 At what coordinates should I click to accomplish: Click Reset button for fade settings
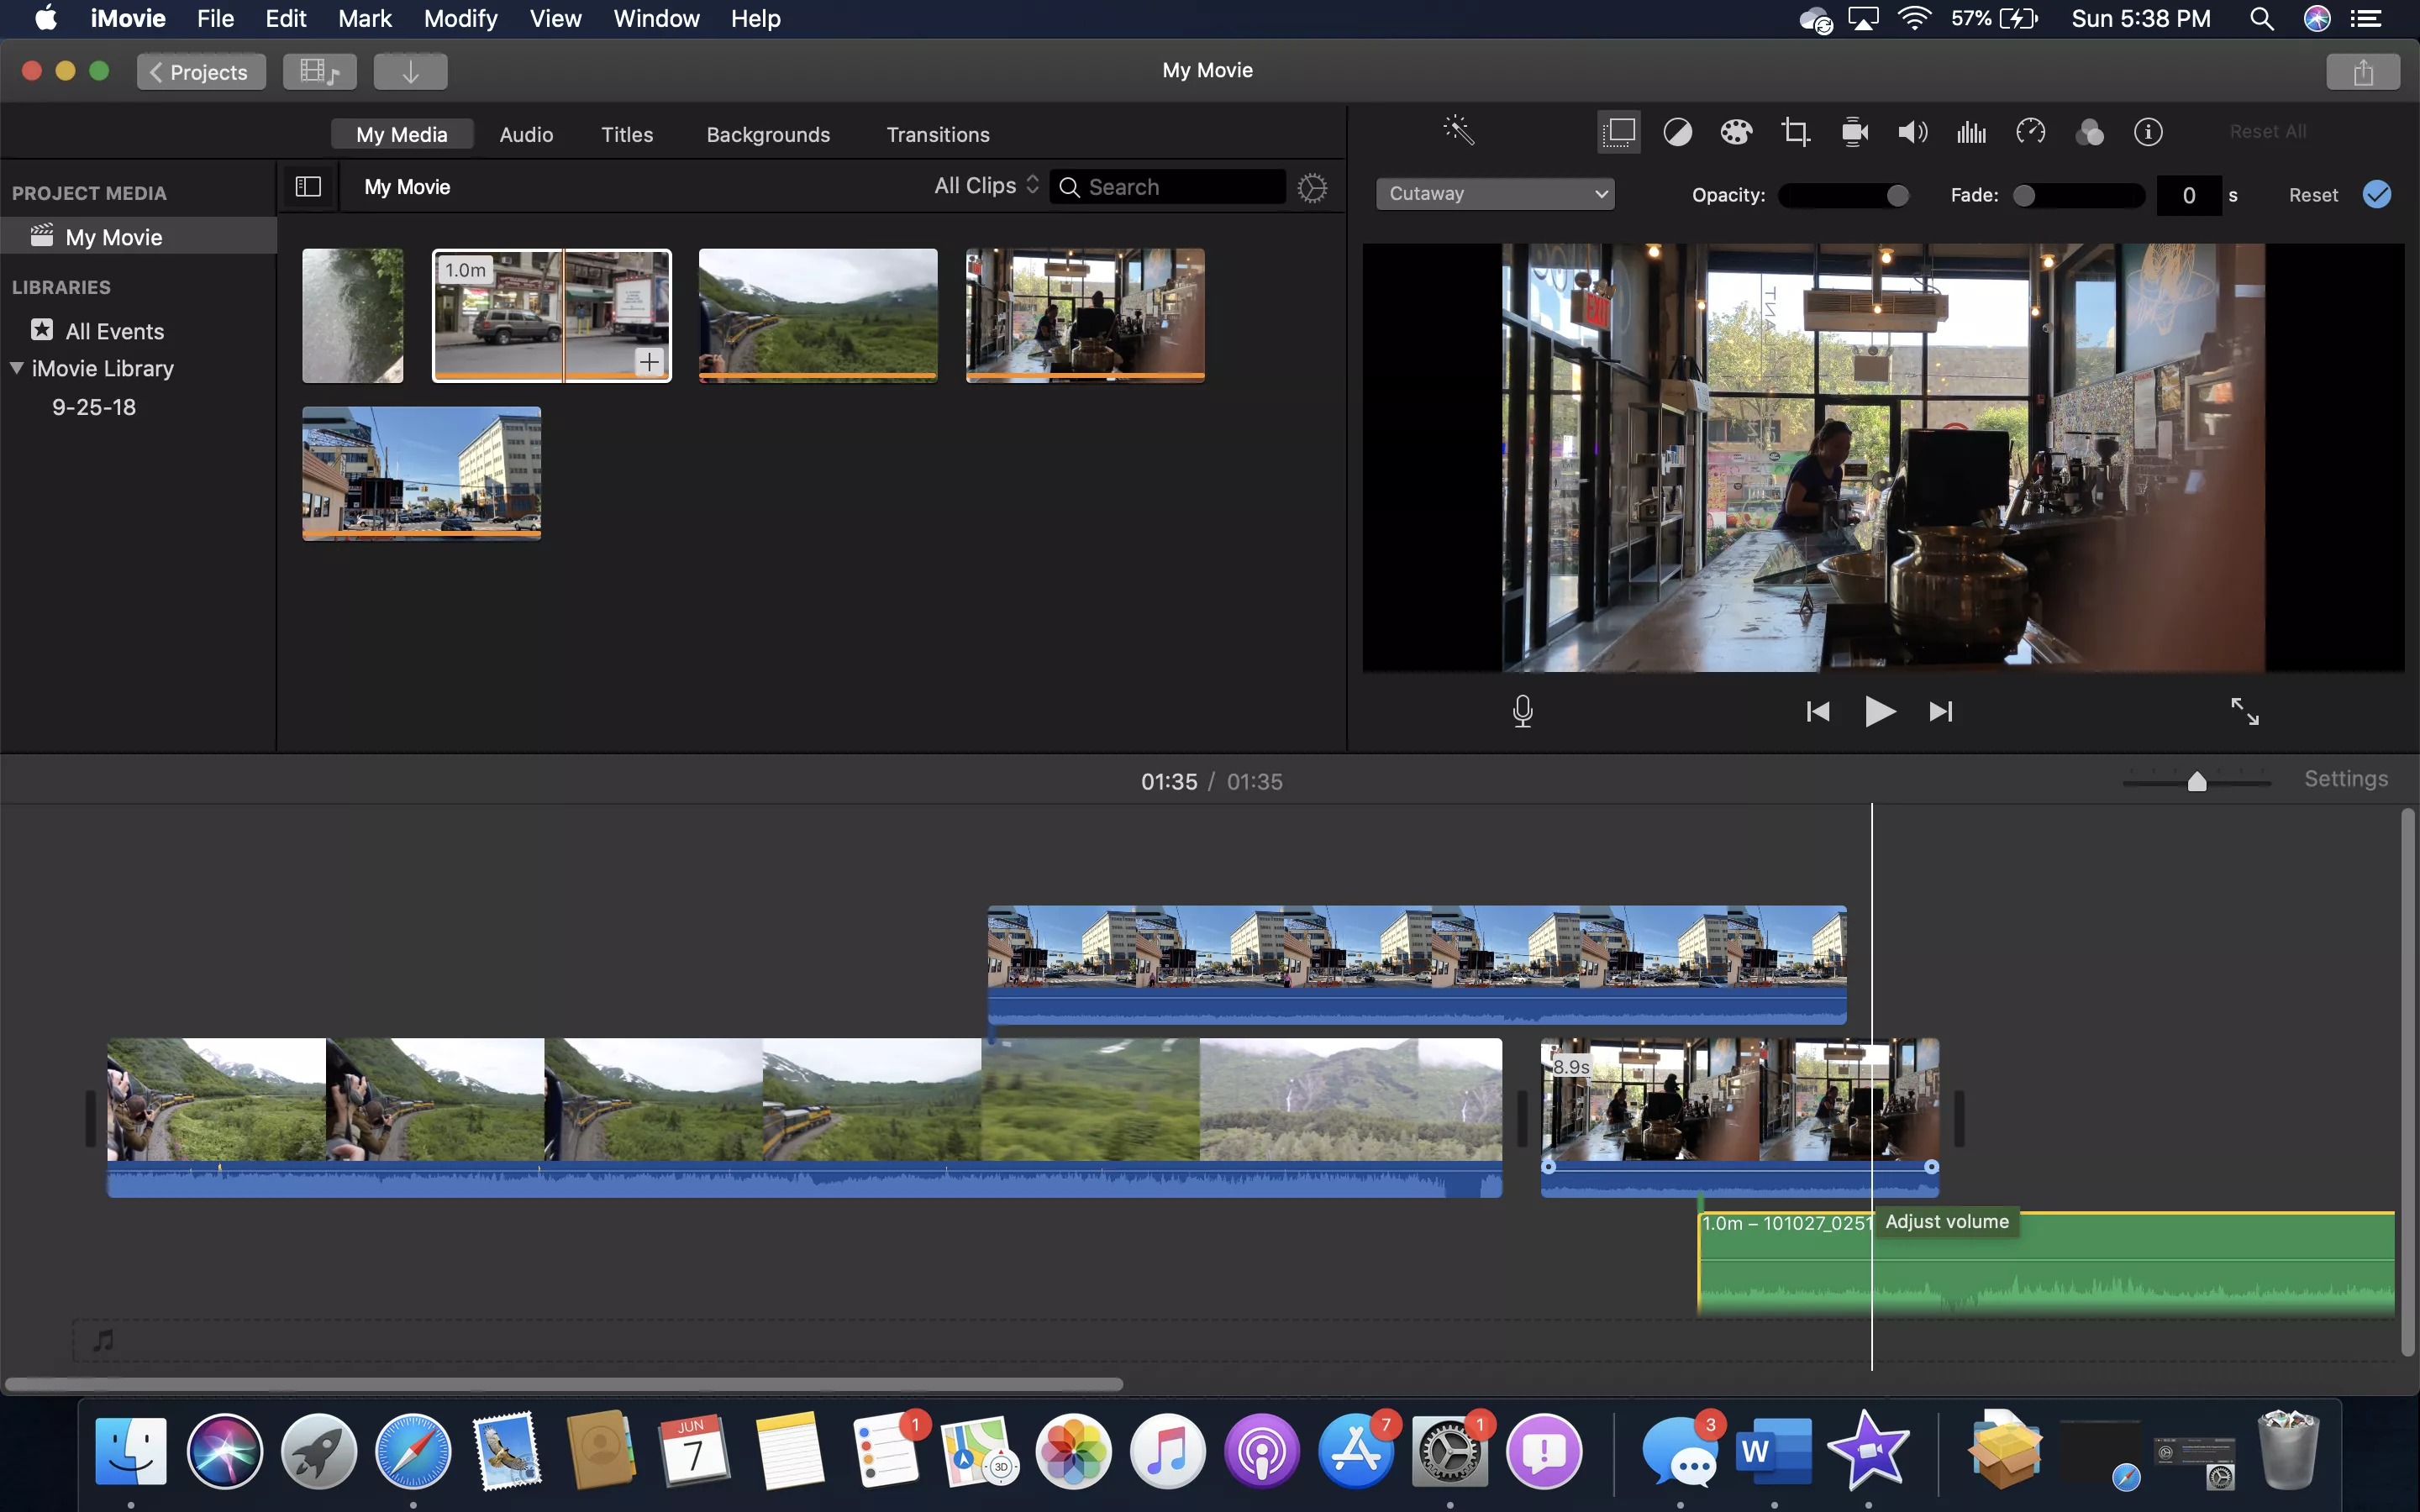[2310, 193]
